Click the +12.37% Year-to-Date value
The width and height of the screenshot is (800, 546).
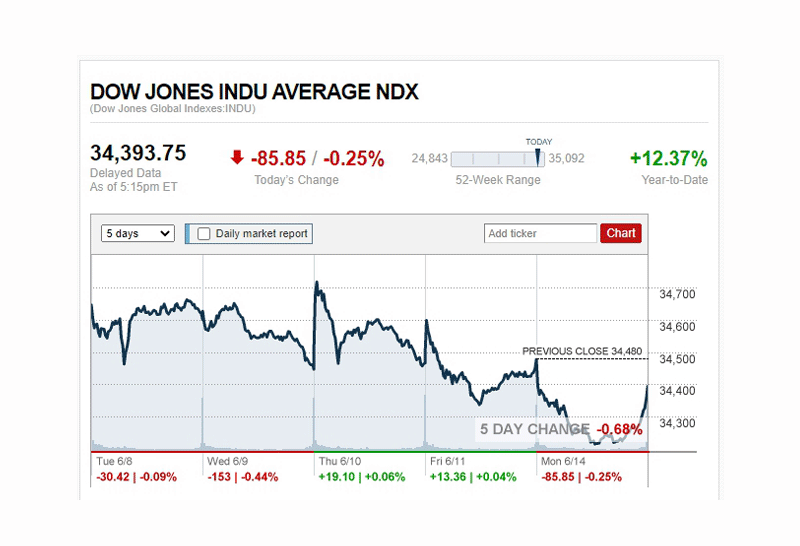[668, 158]
